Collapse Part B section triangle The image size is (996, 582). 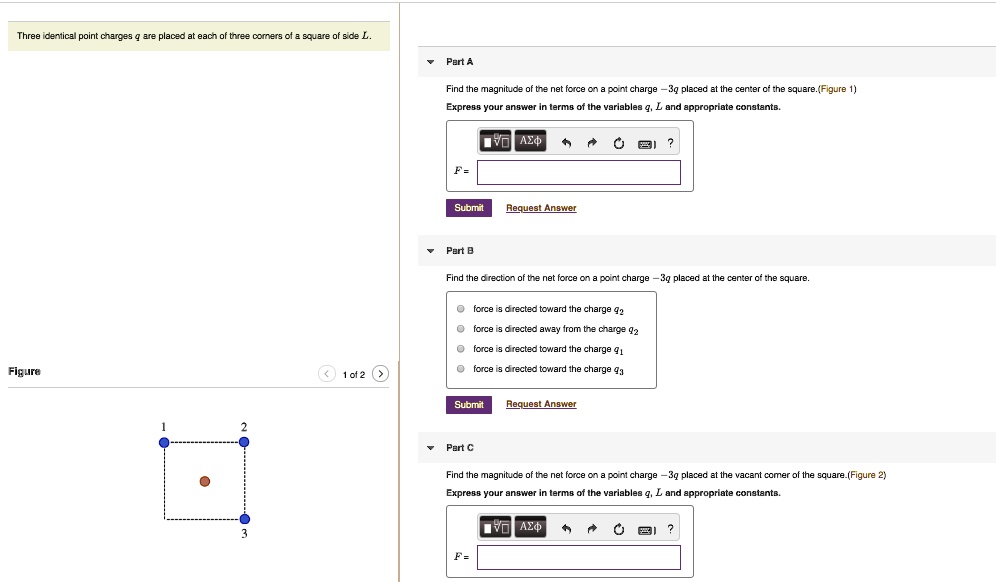pyautogui.click(x=430, y=250)
